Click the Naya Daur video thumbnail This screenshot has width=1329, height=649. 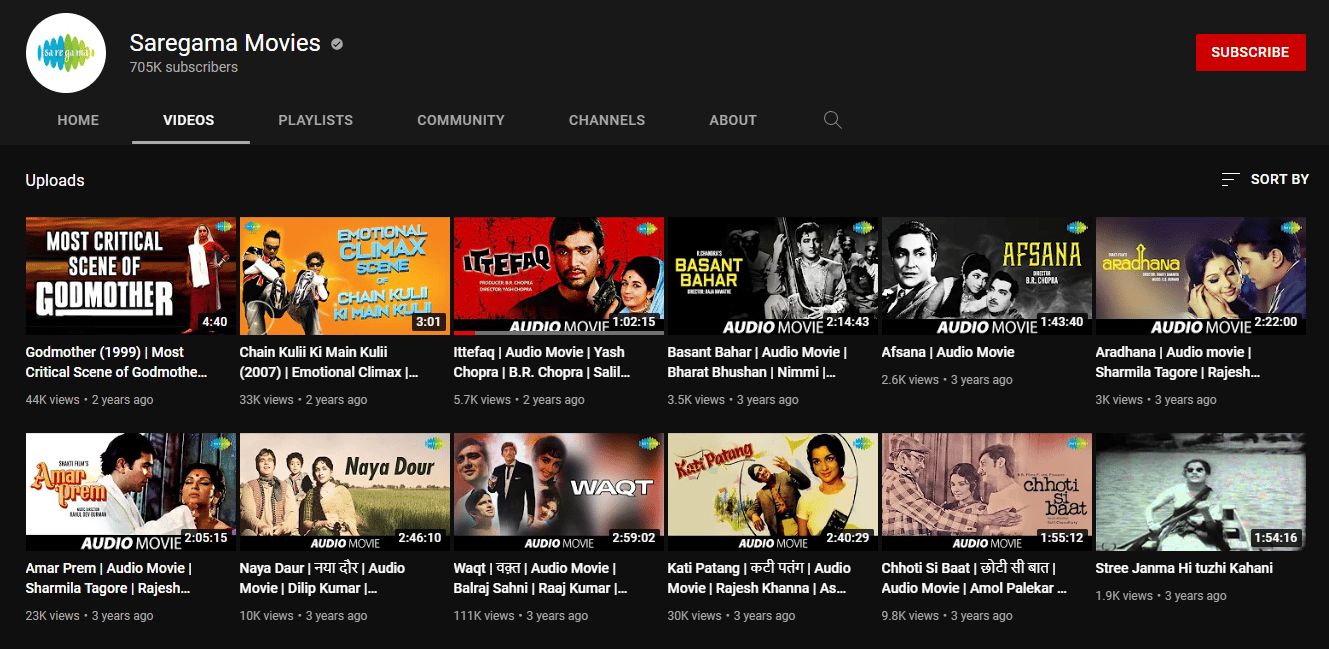click(x=344, y=492)
